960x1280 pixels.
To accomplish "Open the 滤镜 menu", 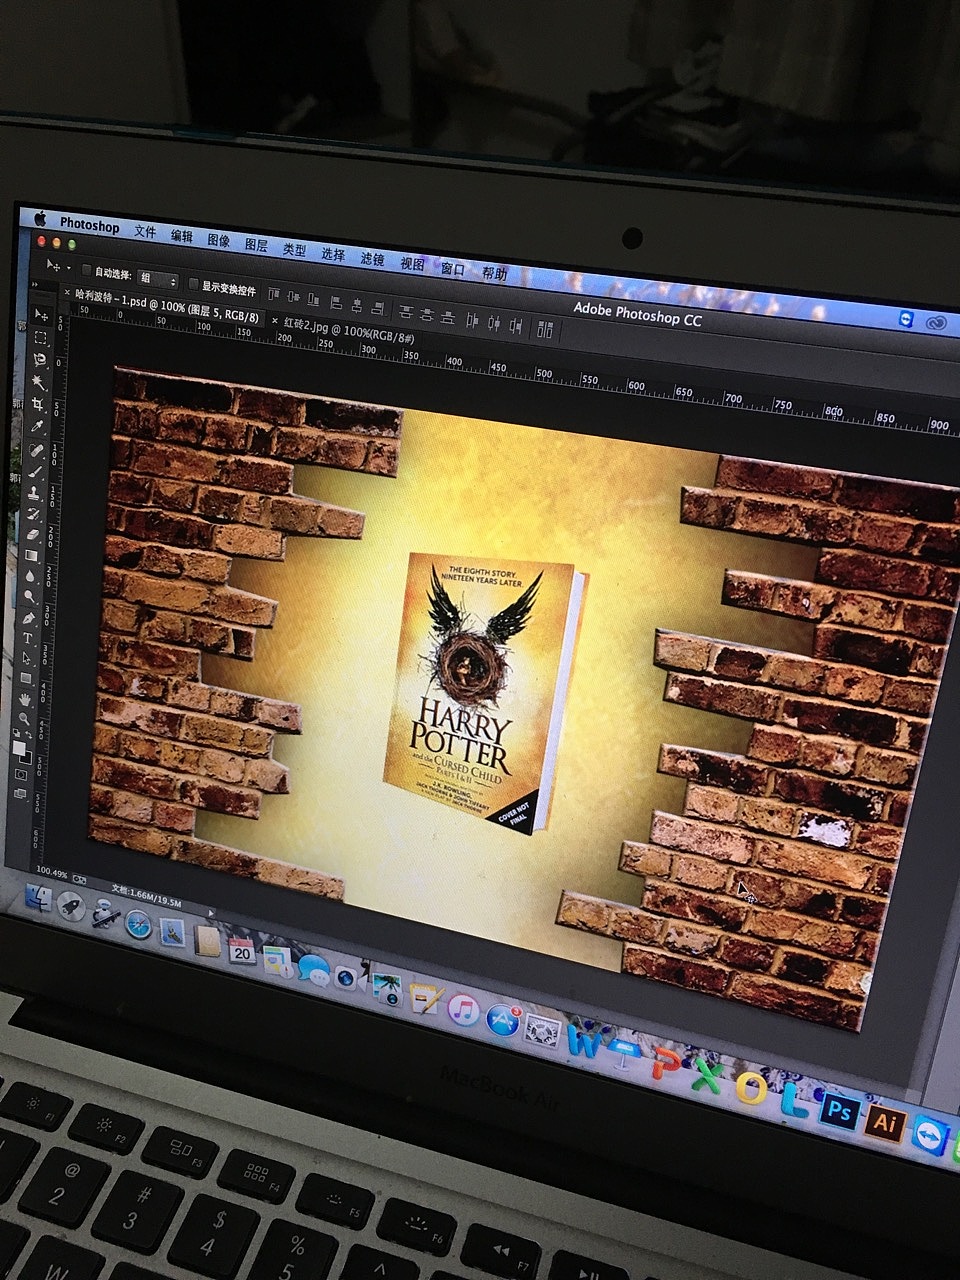I will pos(372,258).
